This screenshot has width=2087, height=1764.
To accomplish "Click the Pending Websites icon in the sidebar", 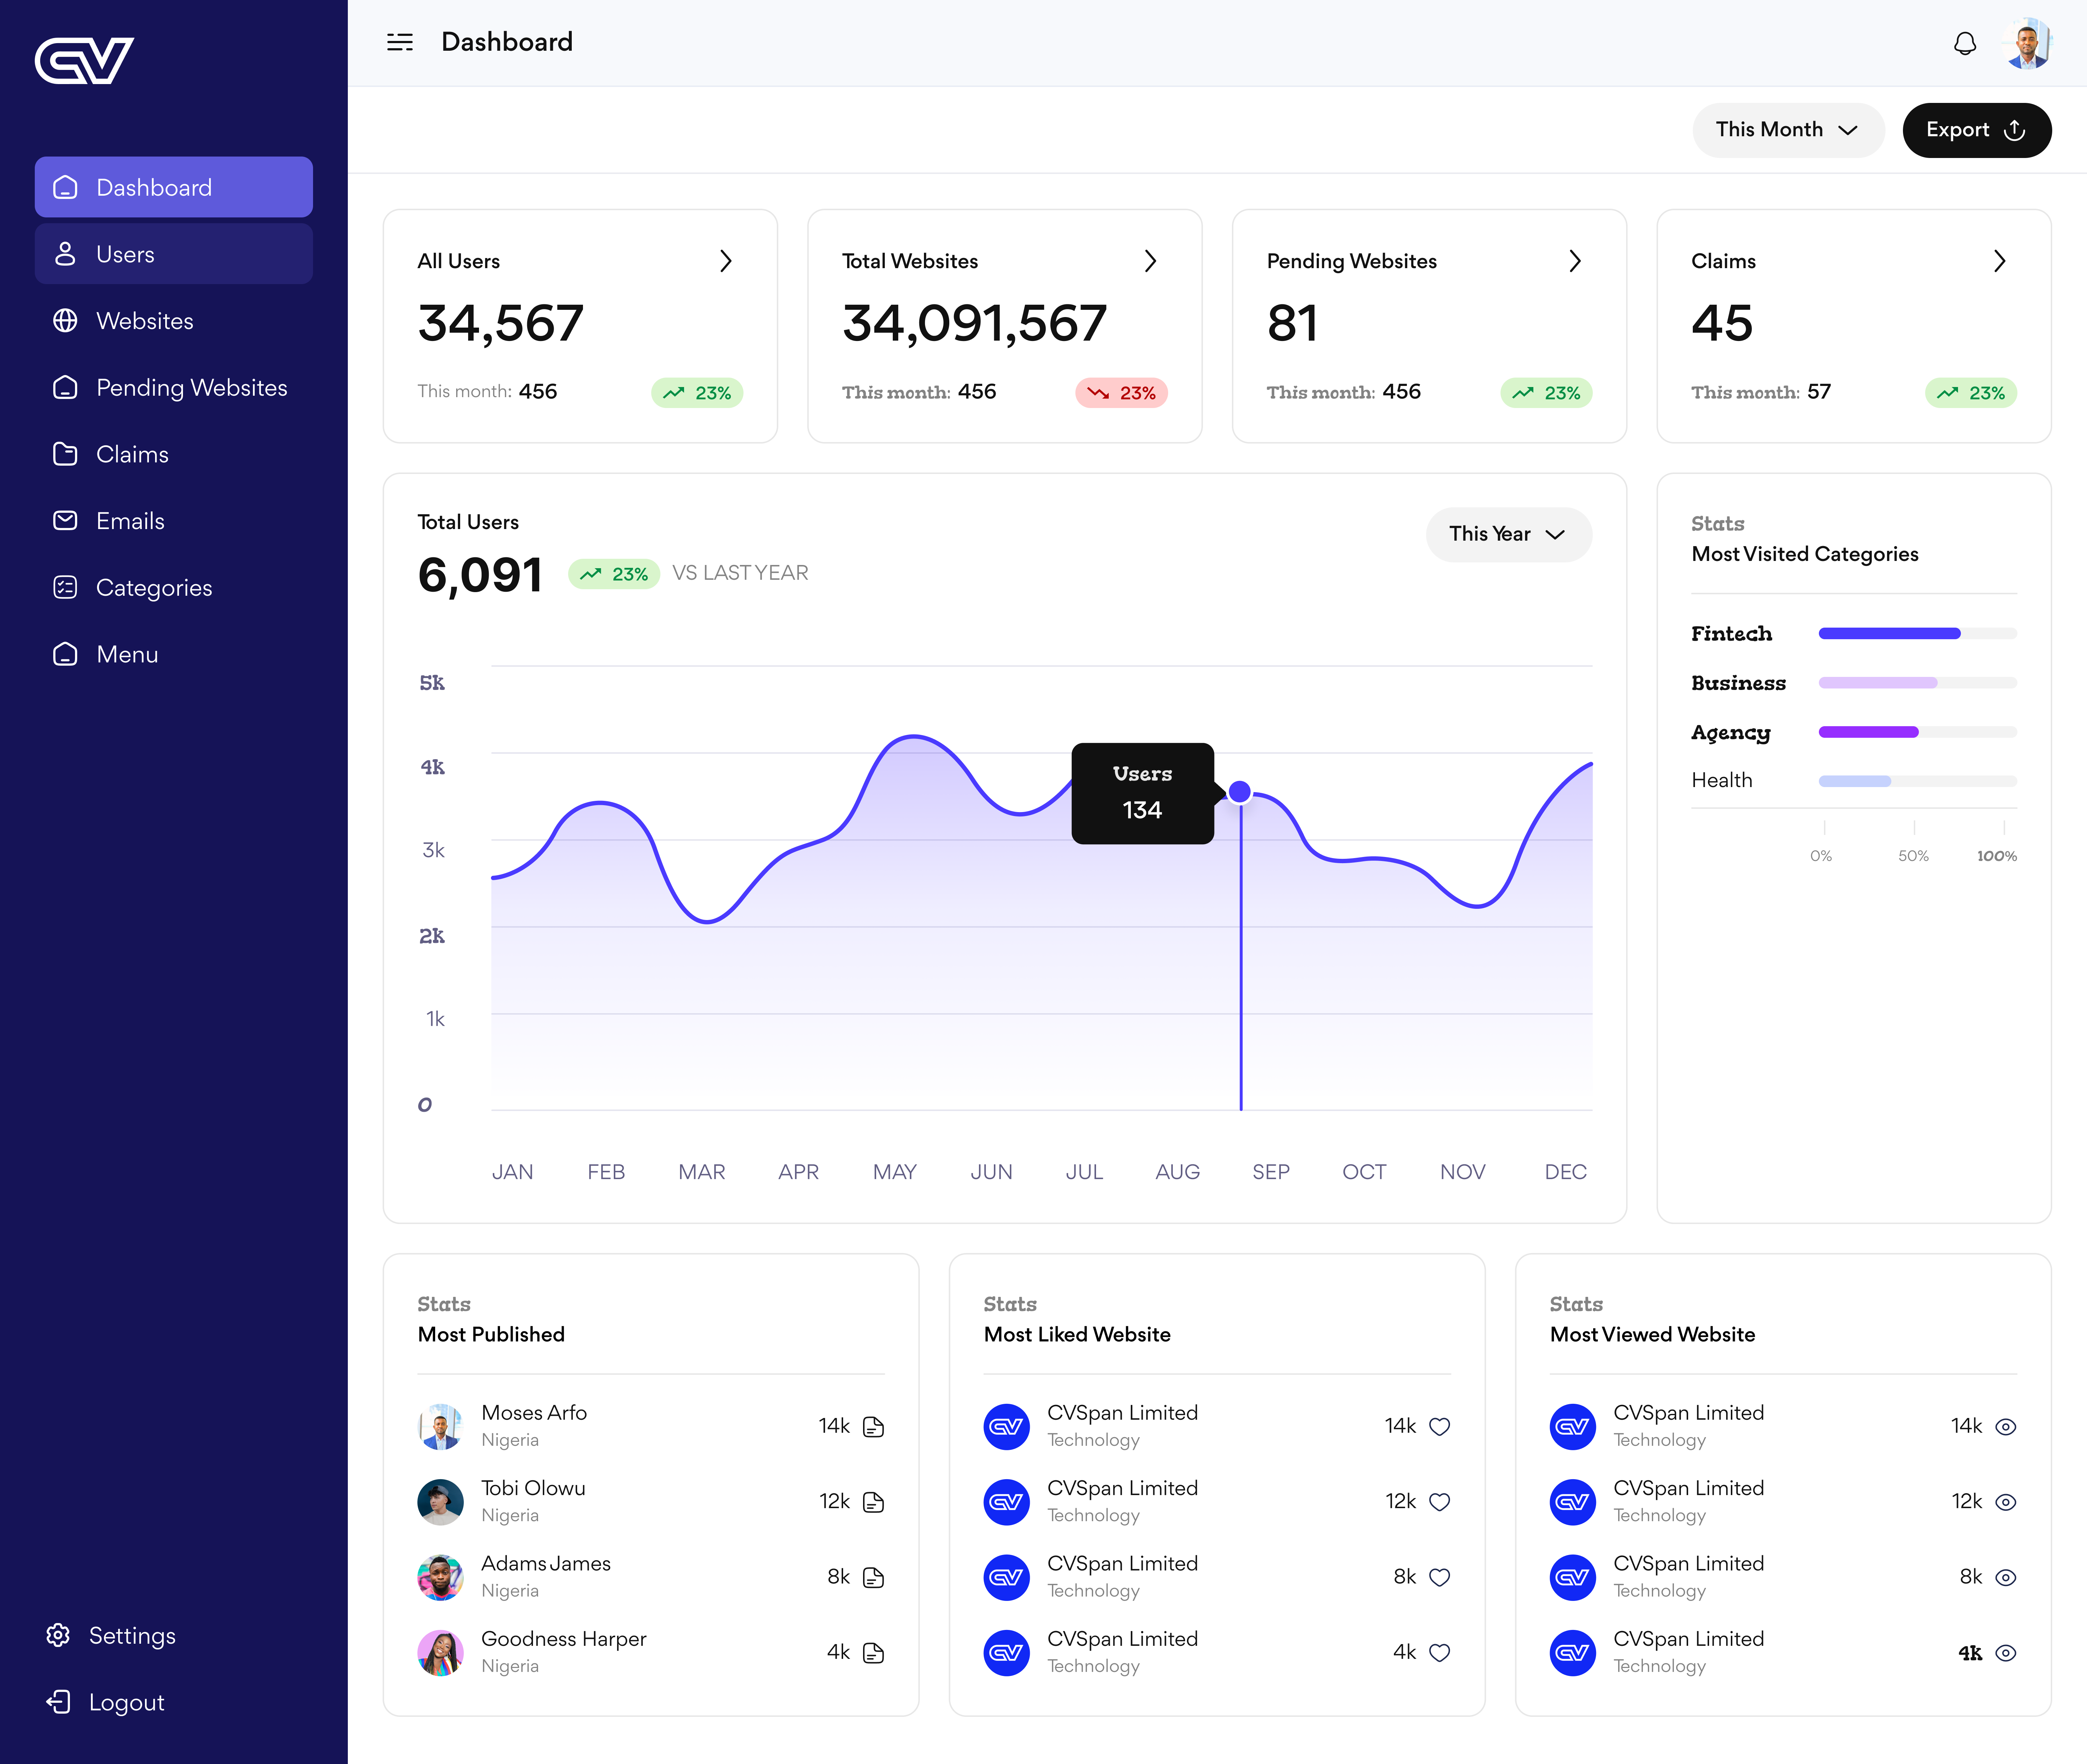I will tap(65, 387).
